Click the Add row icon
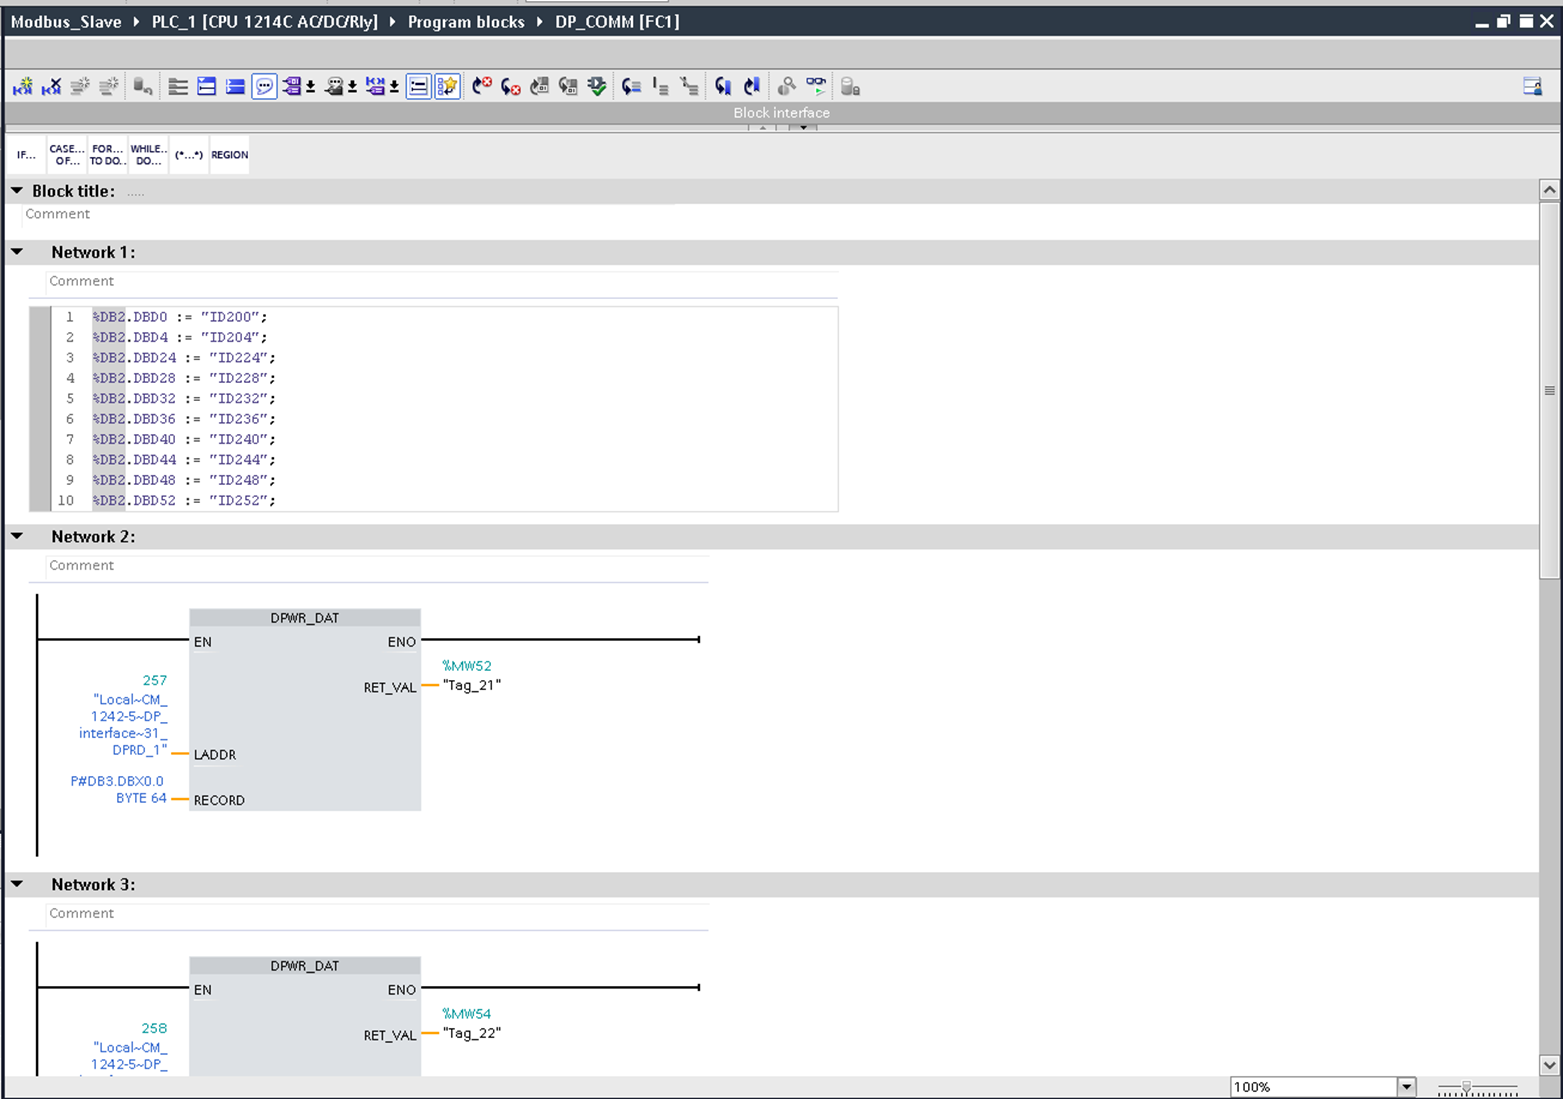The image size is (1563, 1099). point(108,87)
